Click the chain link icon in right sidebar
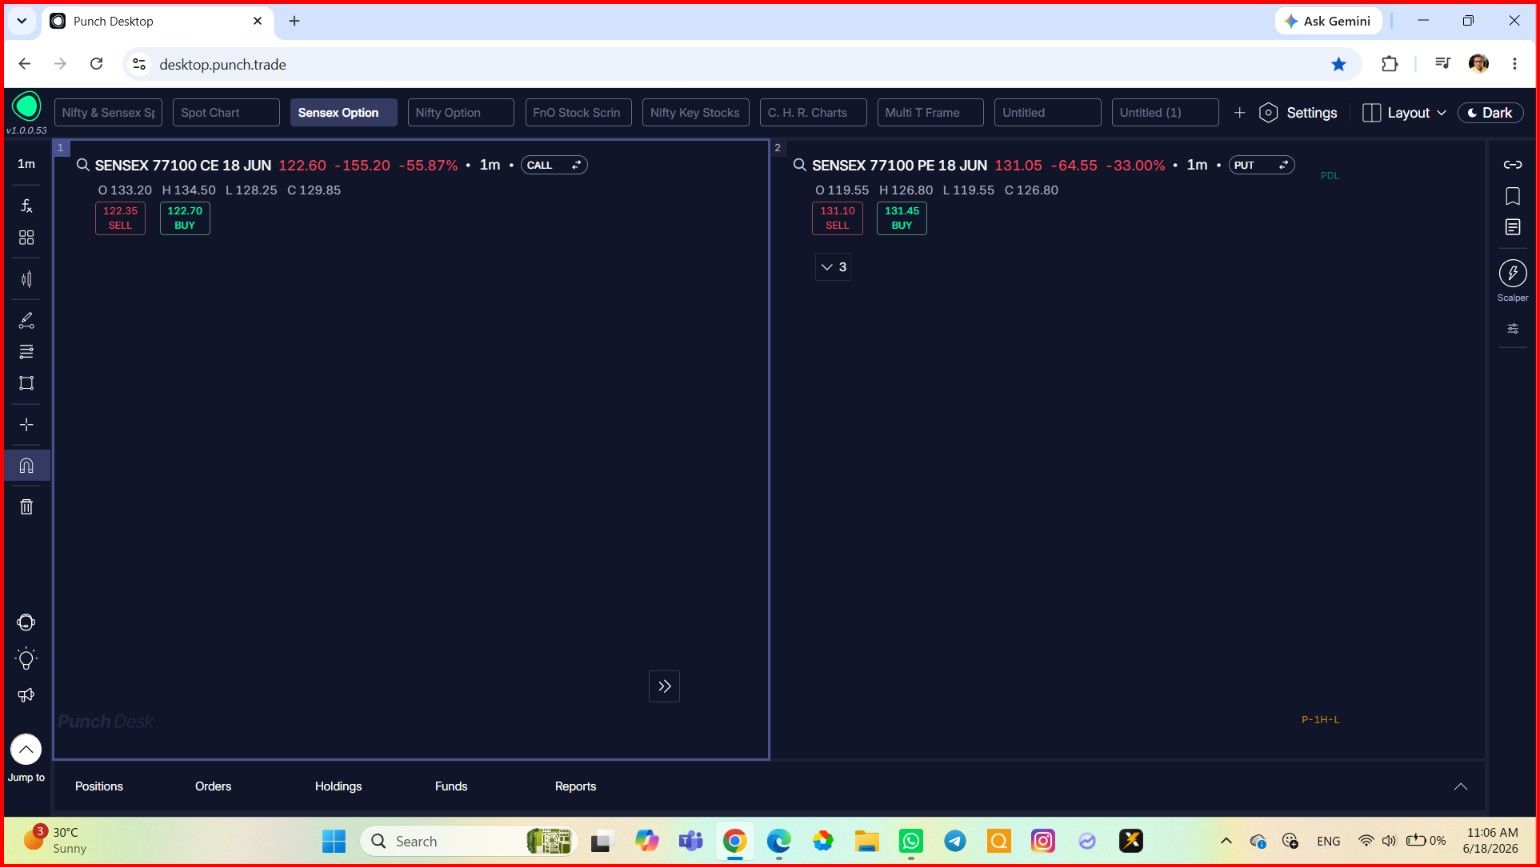The image size is (1540, 867). [1513, 165]
